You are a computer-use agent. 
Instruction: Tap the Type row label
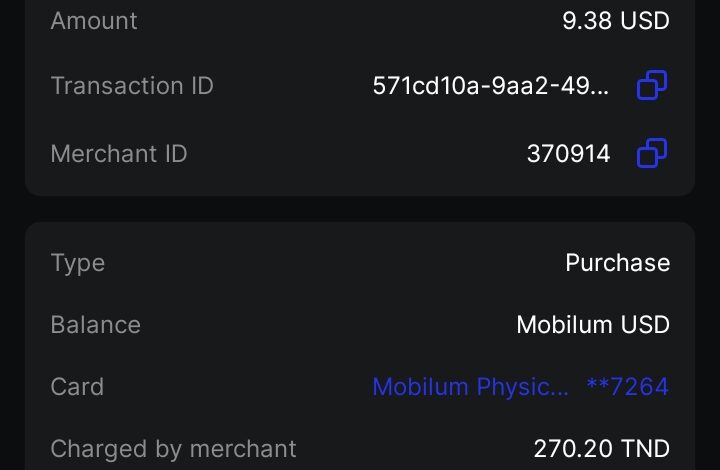78,263
